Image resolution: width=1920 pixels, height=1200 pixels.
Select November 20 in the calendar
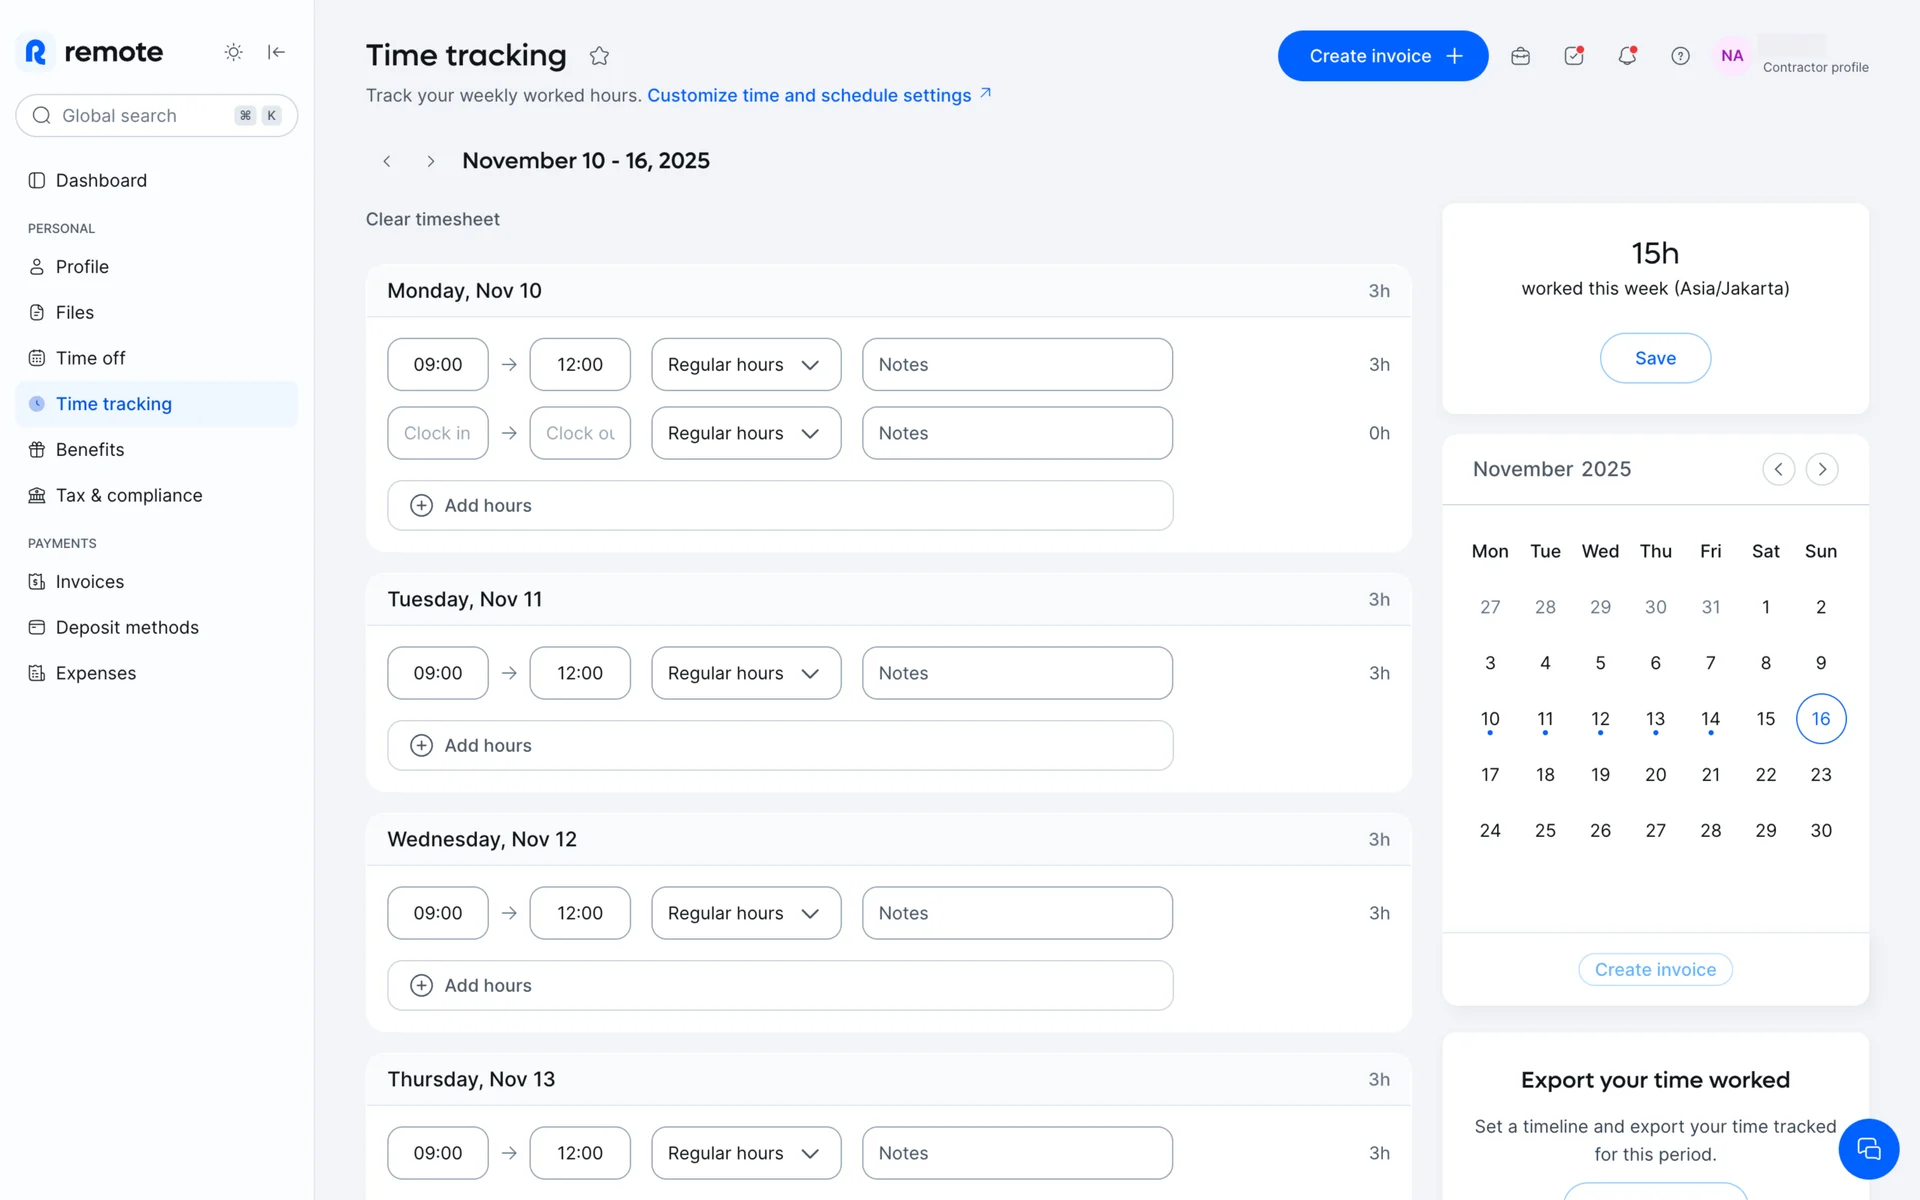click(x=1655, y=775)
